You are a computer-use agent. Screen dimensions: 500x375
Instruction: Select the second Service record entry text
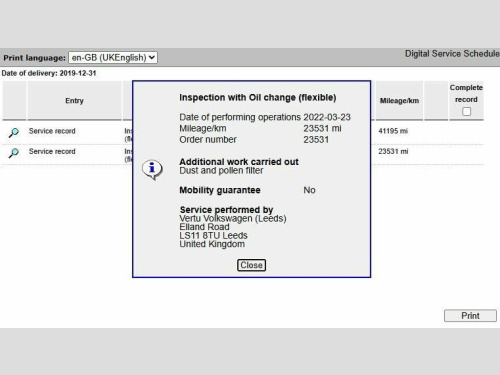pyautogui.click(x=52, y=151)
